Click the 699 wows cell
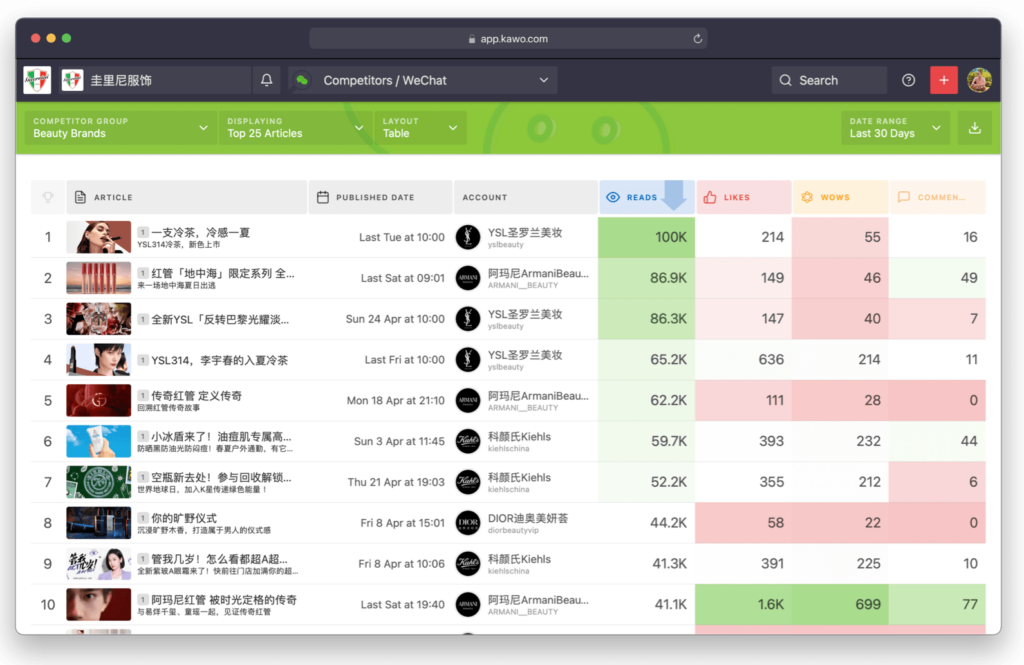1024x665 pixels. point(840,605)
